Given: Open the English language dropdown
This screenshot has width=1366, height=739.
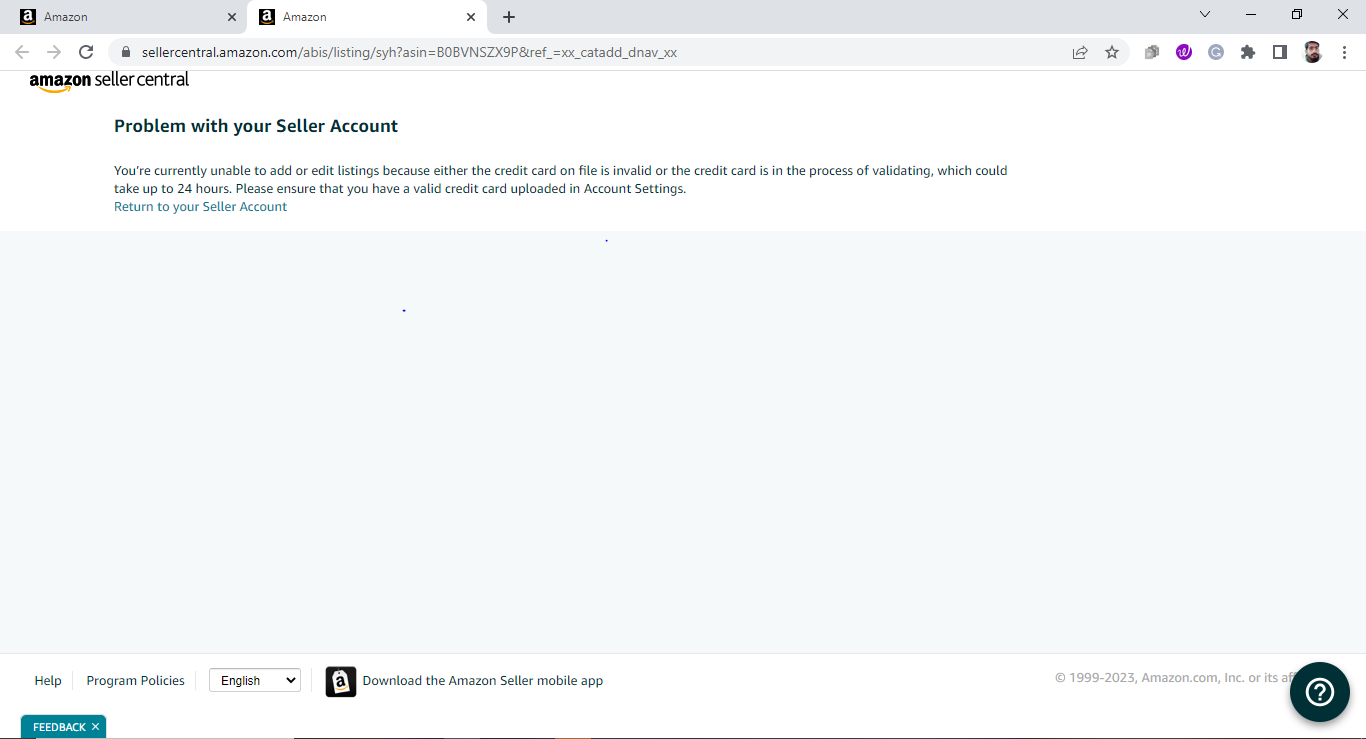Looking at the screenshot, I should click(255, 680).
